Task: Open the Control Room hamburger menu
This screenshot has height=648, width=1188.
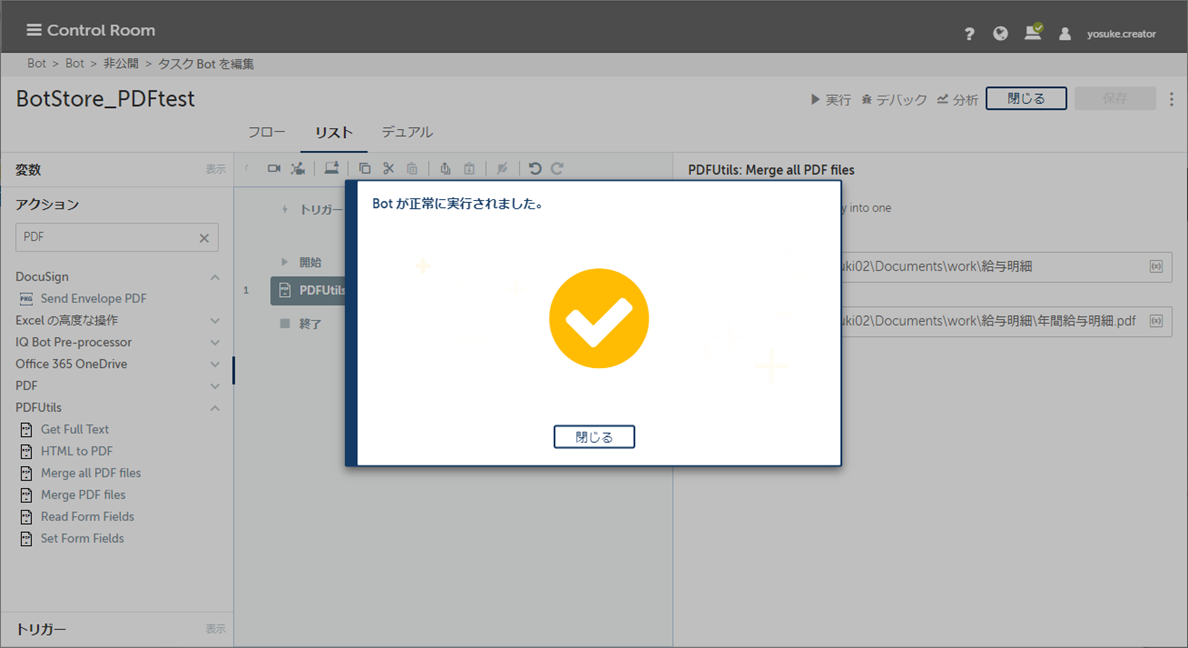Action: click(x=34, y=30)
